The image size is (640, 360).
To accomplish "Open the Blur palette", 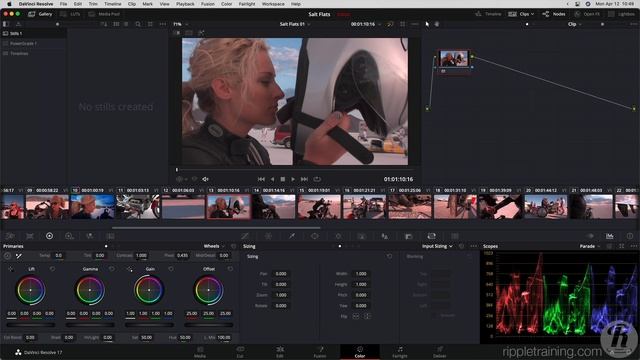I will 384,236.
